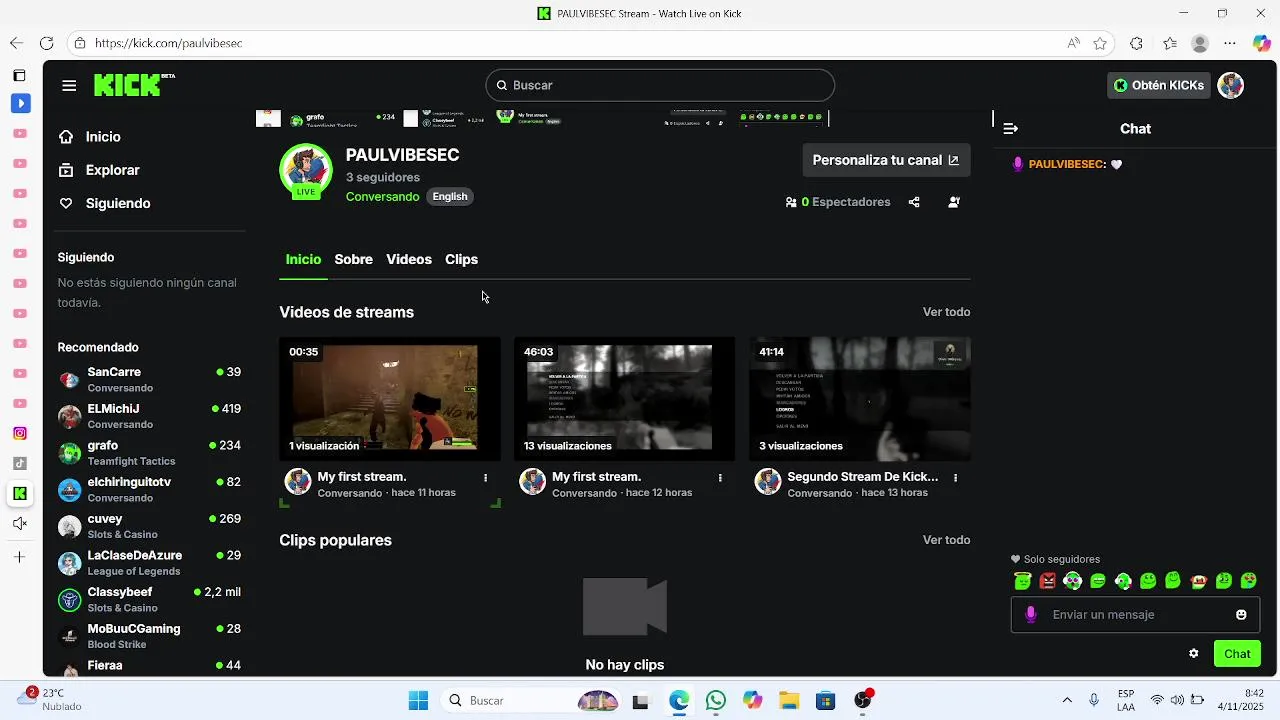Insert the heart-eyes crying emote
This screenshot has width=1280, height=720.
tap(1248, 581)
